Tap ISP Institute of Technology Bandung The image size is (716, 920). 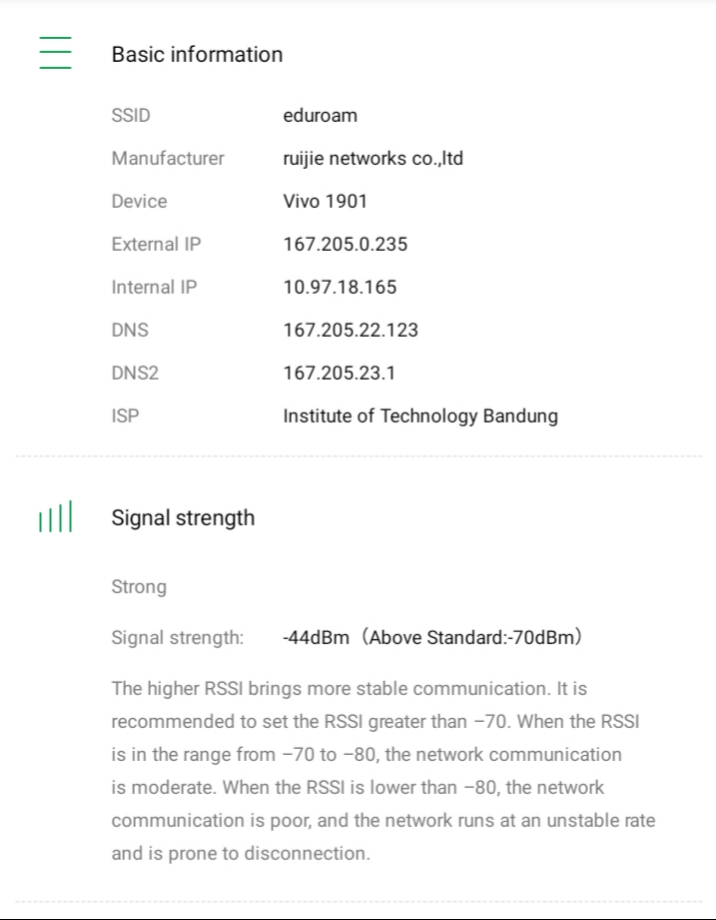tap(420, 416)
